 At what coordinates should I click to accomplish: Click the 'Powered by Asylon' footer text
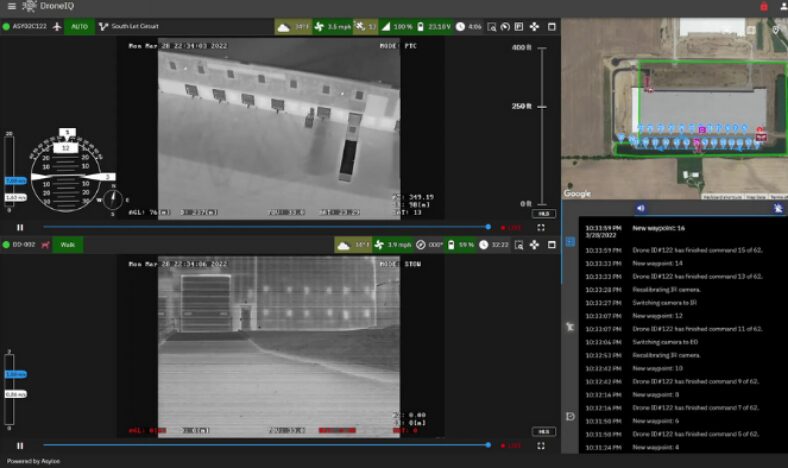pyautogui.click(x=33, y=461)
